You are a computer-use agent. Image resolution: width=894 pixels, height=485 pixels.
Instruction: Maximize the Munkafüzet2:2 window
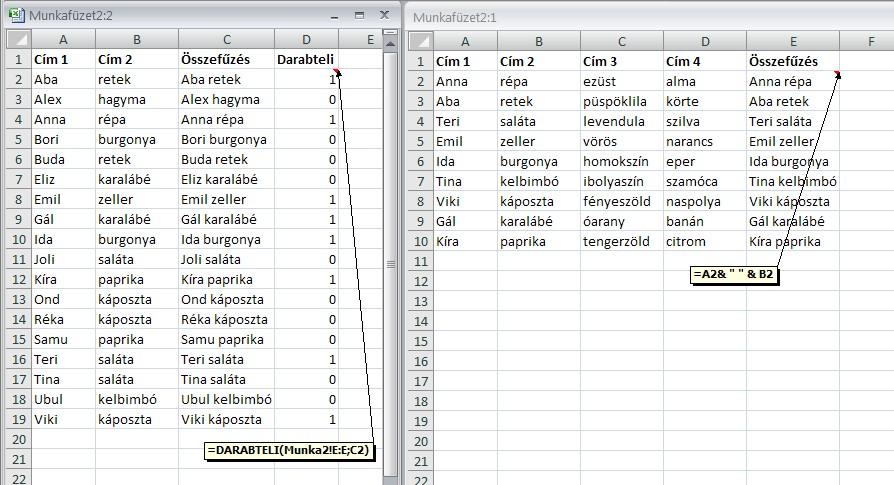(x=359, y=15)
